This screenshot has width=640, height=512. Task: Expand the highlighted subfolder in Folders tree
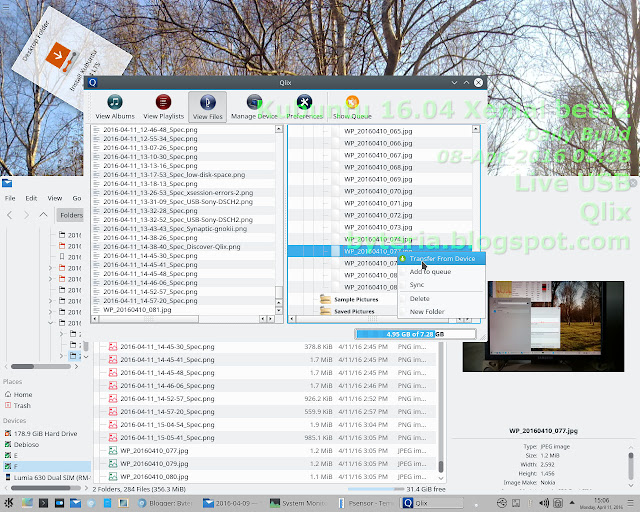[62, 356]
